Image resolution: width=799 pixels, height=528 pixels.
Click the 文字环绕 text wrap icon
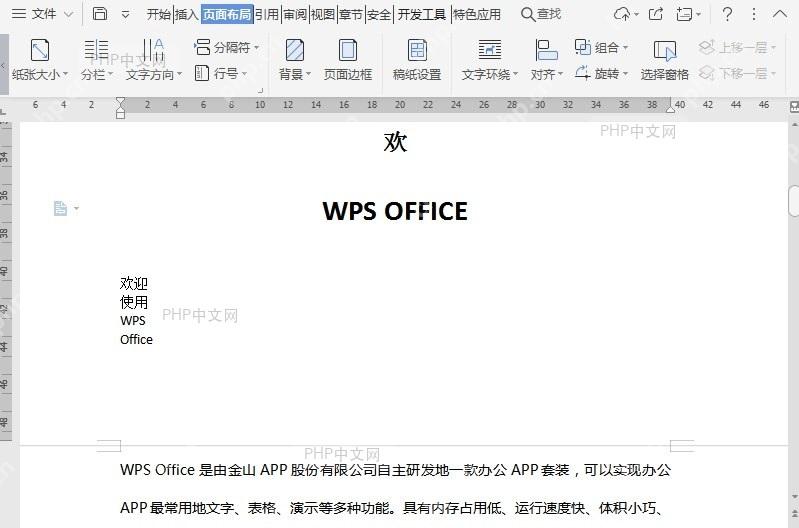(x=490, y=50)
